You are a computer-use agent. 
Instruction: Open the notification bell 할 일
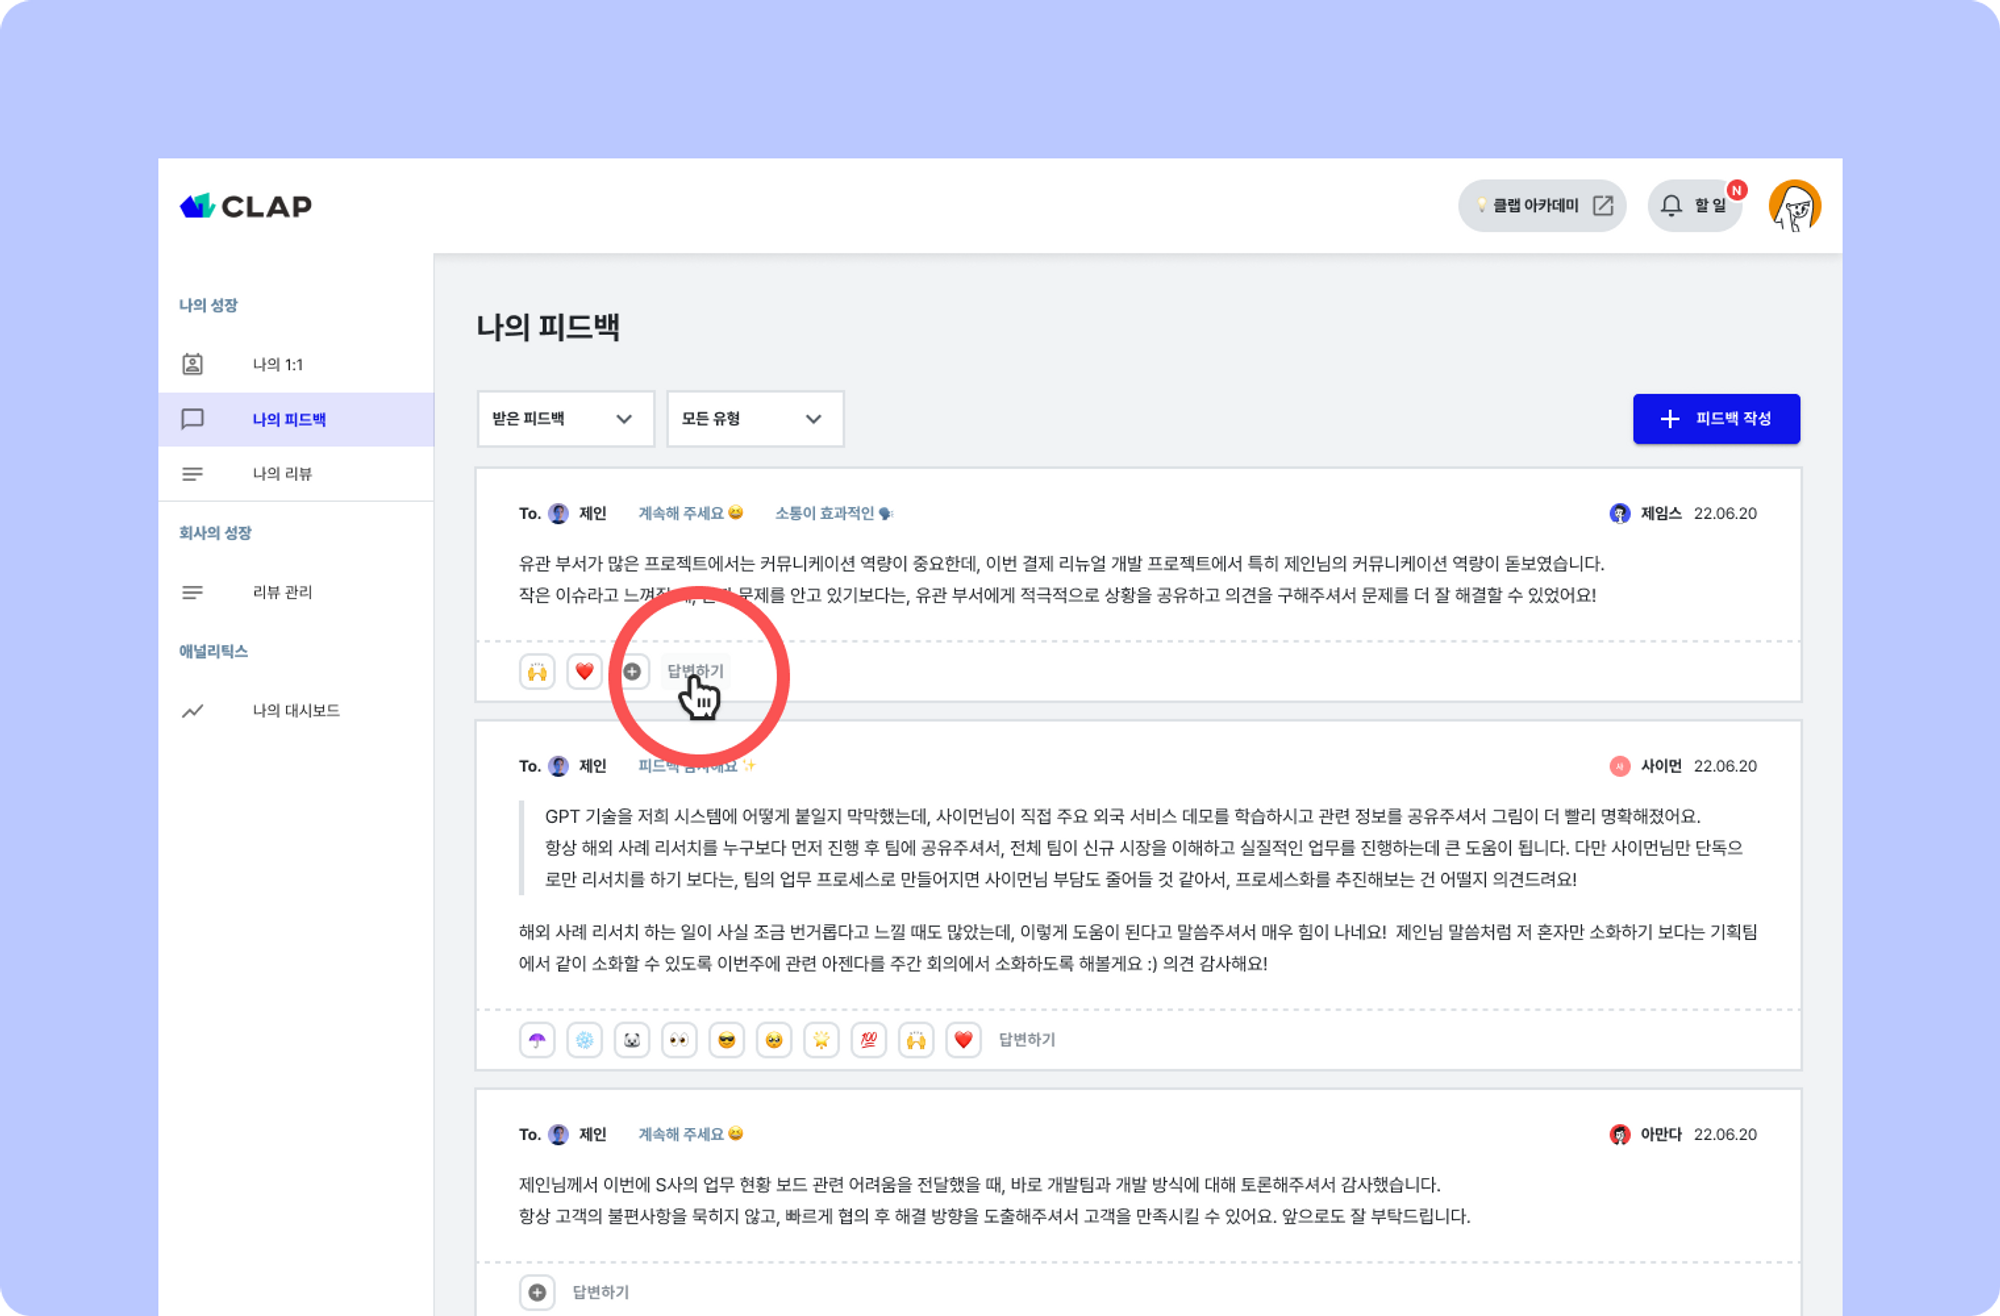click(1694, 206)
